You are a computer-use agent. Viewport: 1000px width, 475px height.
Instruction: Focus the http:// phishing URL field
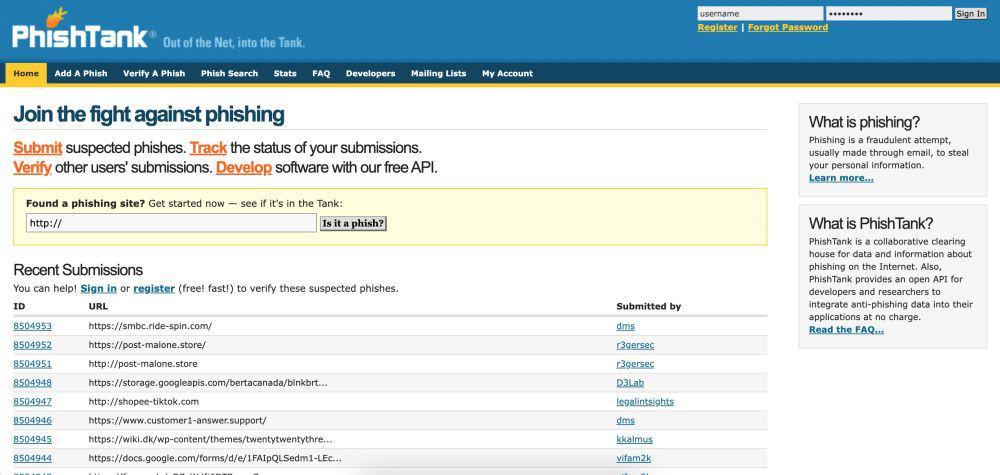coord(172,223)
